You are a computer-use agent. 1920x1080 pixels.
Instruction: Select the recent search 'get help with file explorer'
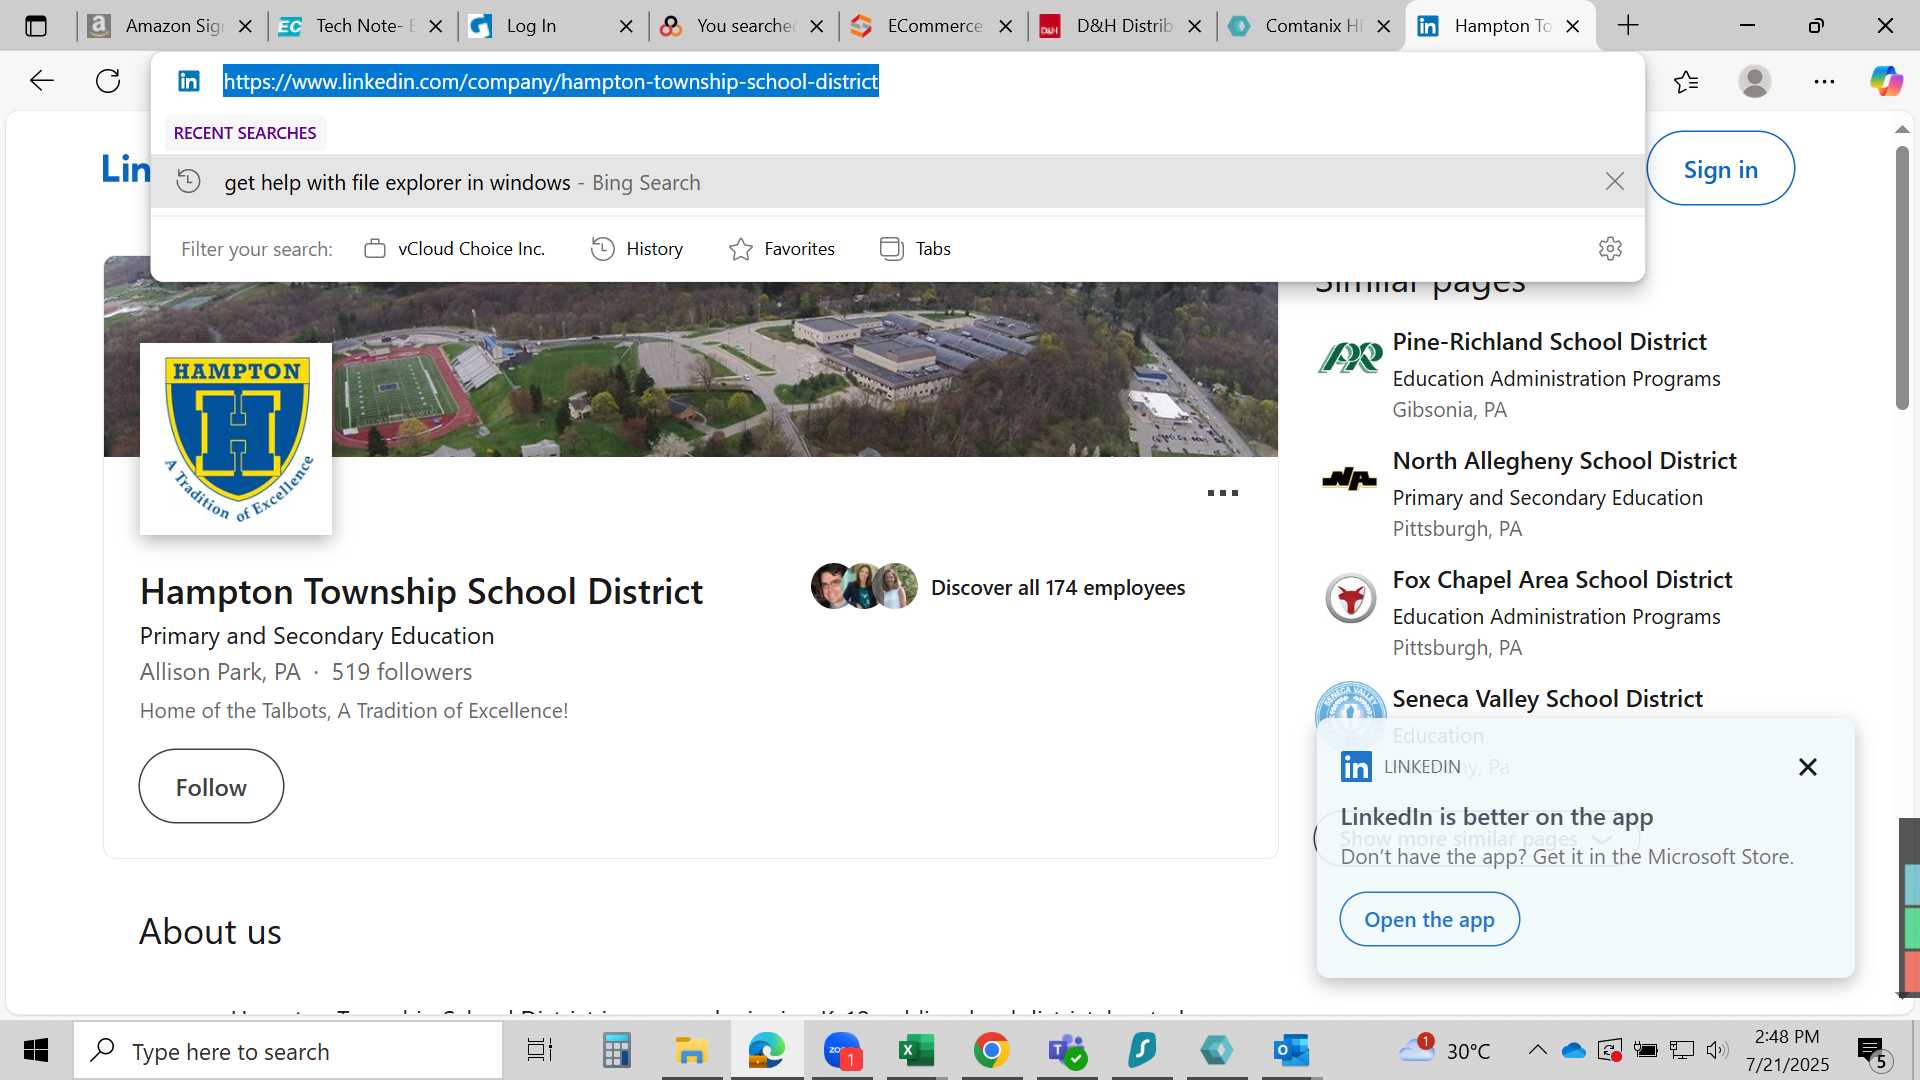coord(897,182)
